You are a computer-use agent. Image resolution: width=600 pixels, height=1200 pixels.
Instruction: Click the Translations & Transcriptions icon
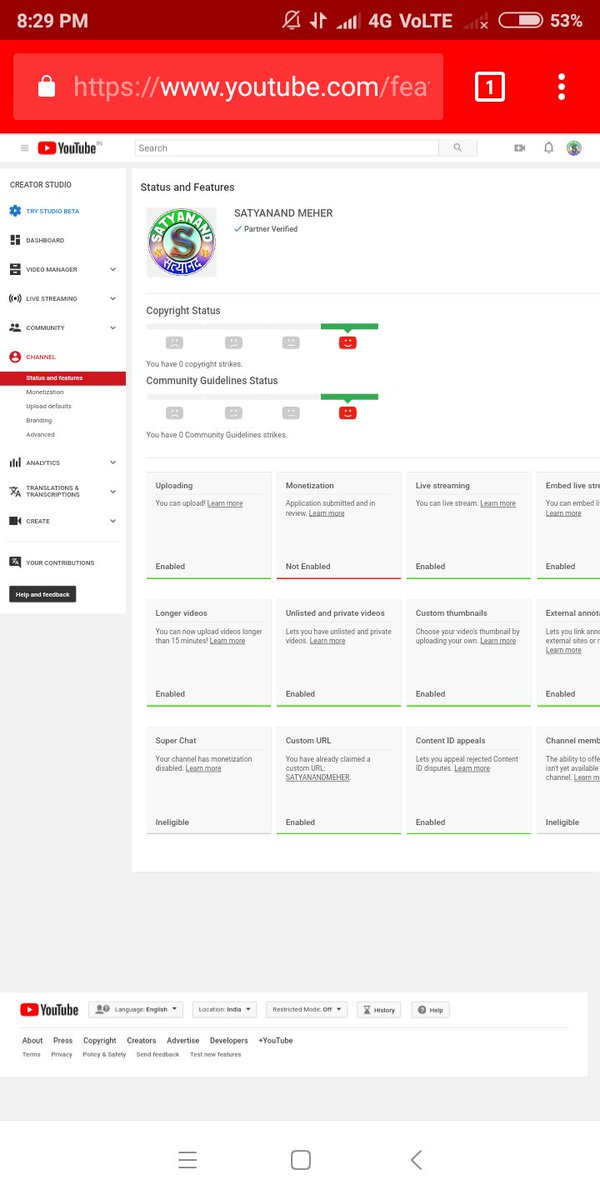(15, 491)
